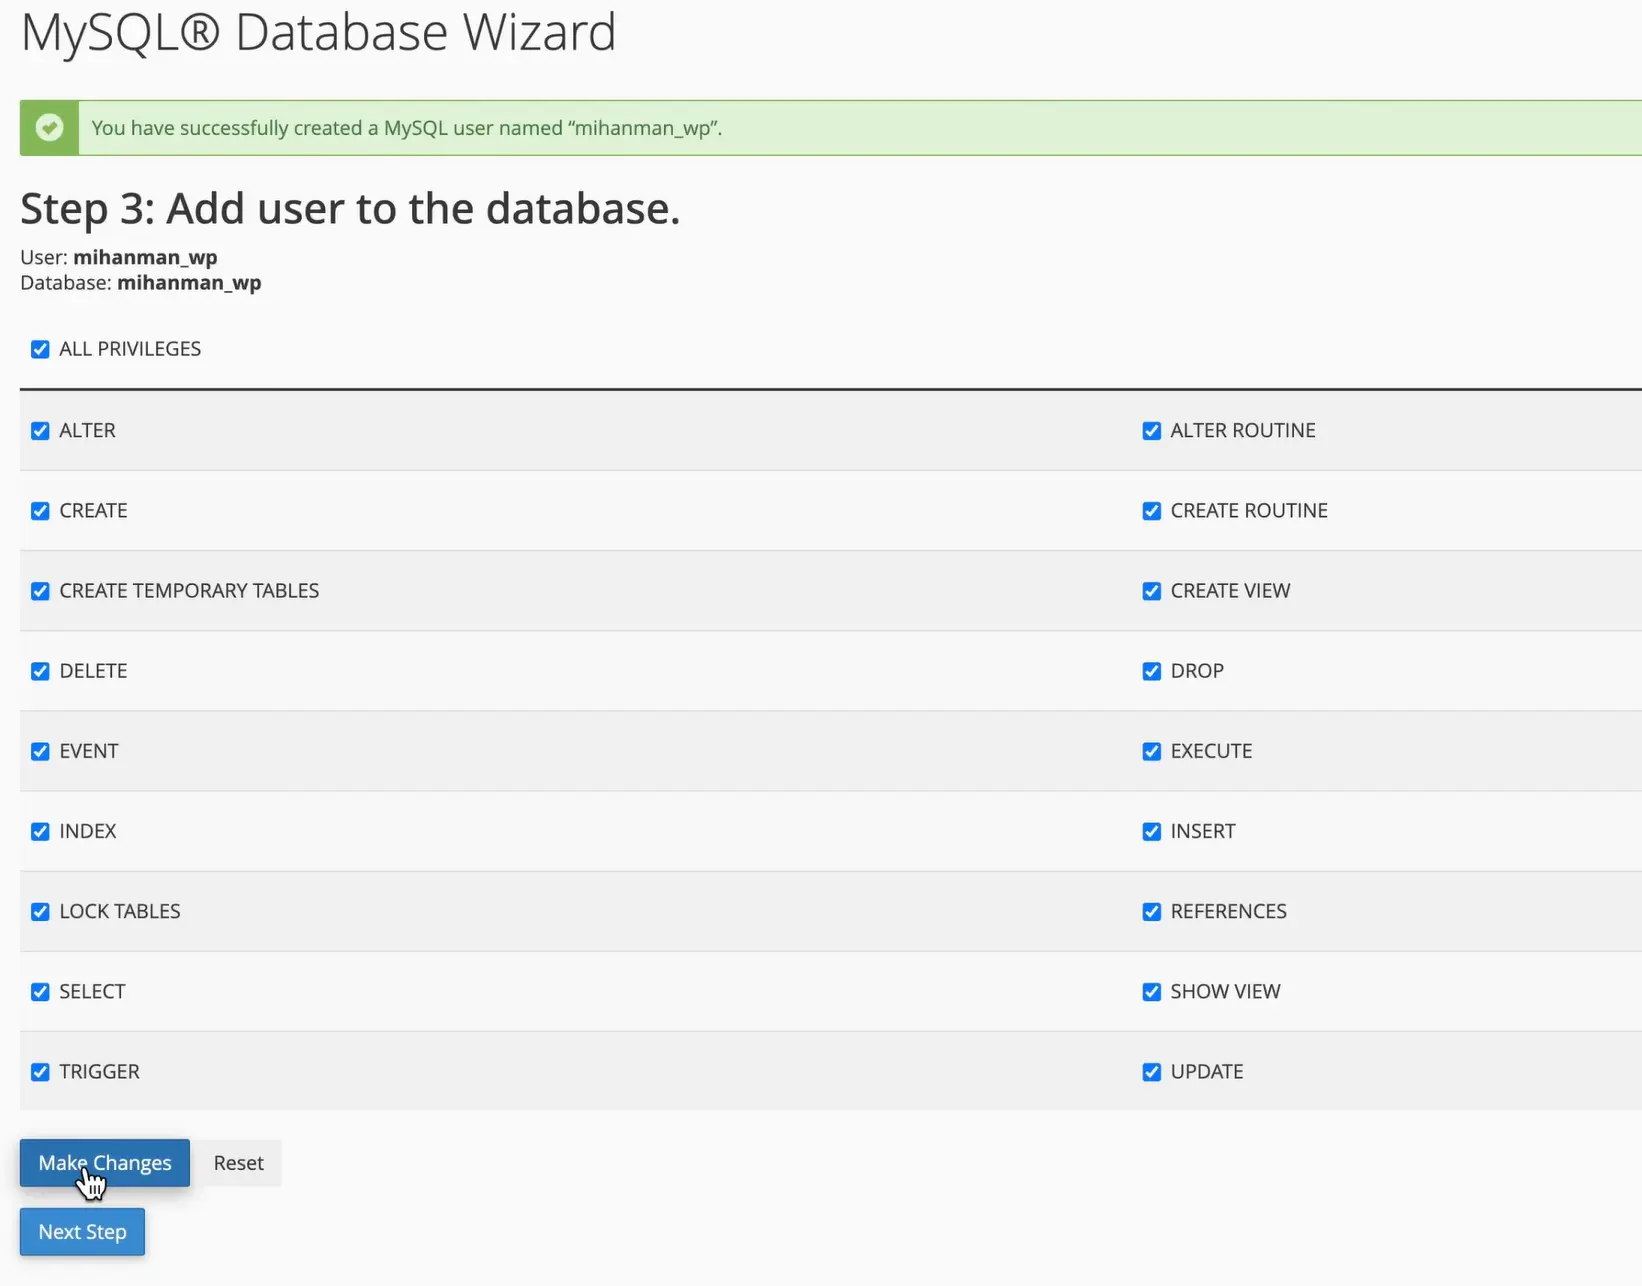
Task: Uncheck the ALL PRIVILEGES checkbox
Action: coord(40,349)
